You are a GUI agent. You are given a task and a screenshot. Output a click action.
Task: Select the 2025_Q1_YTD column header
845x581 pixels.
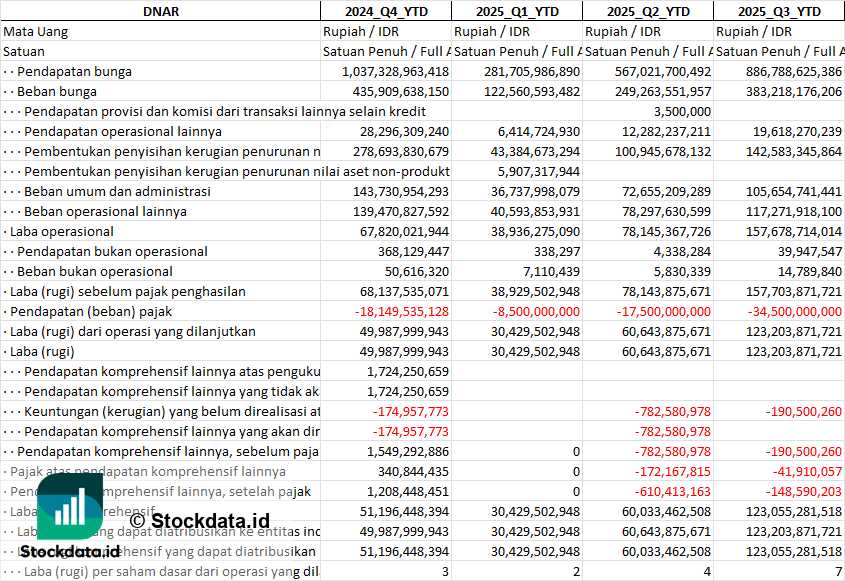pyautogui.click(x=516, y=11)
